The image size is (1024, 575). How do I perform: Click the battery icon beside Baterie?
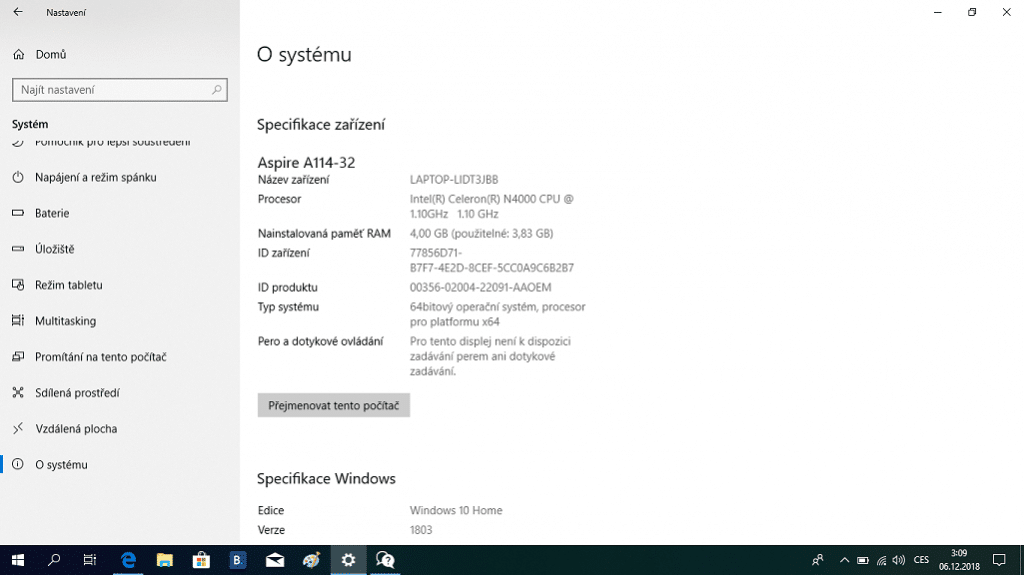click(18, 213)
